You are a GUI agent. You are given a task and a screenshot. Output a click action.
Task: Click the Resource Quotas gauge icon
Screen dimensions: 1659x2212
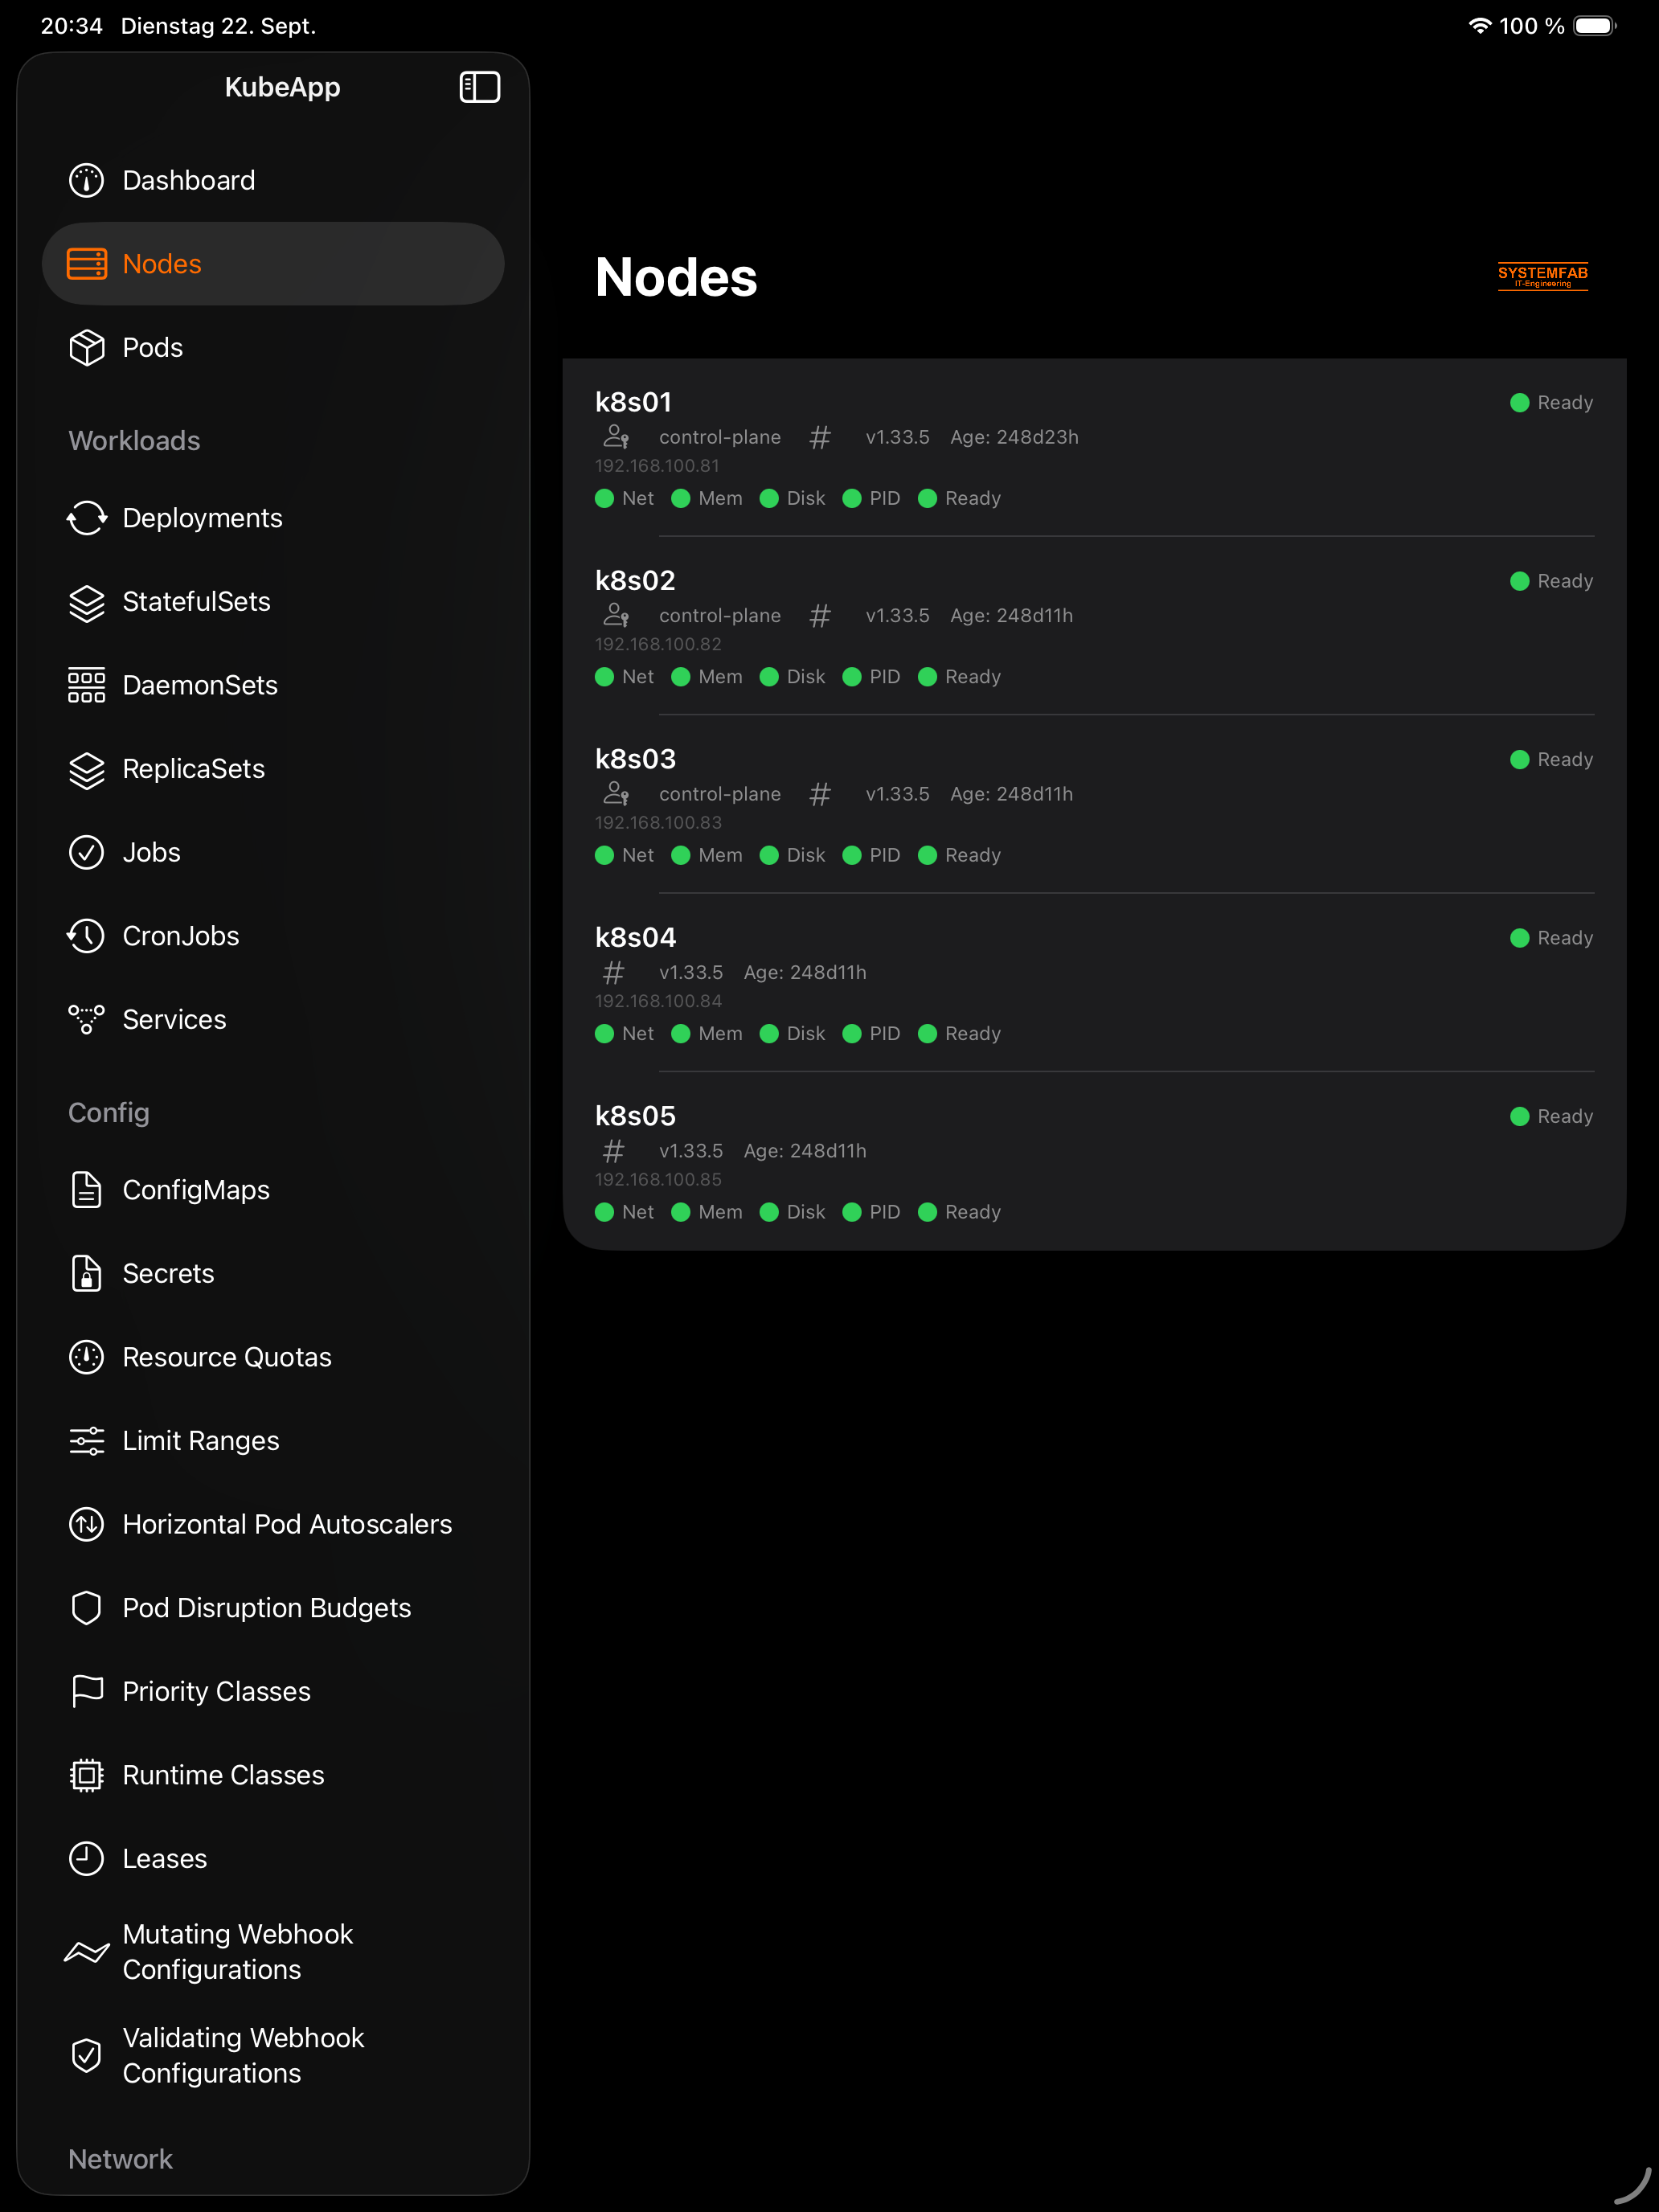[x=87, y=1357]
